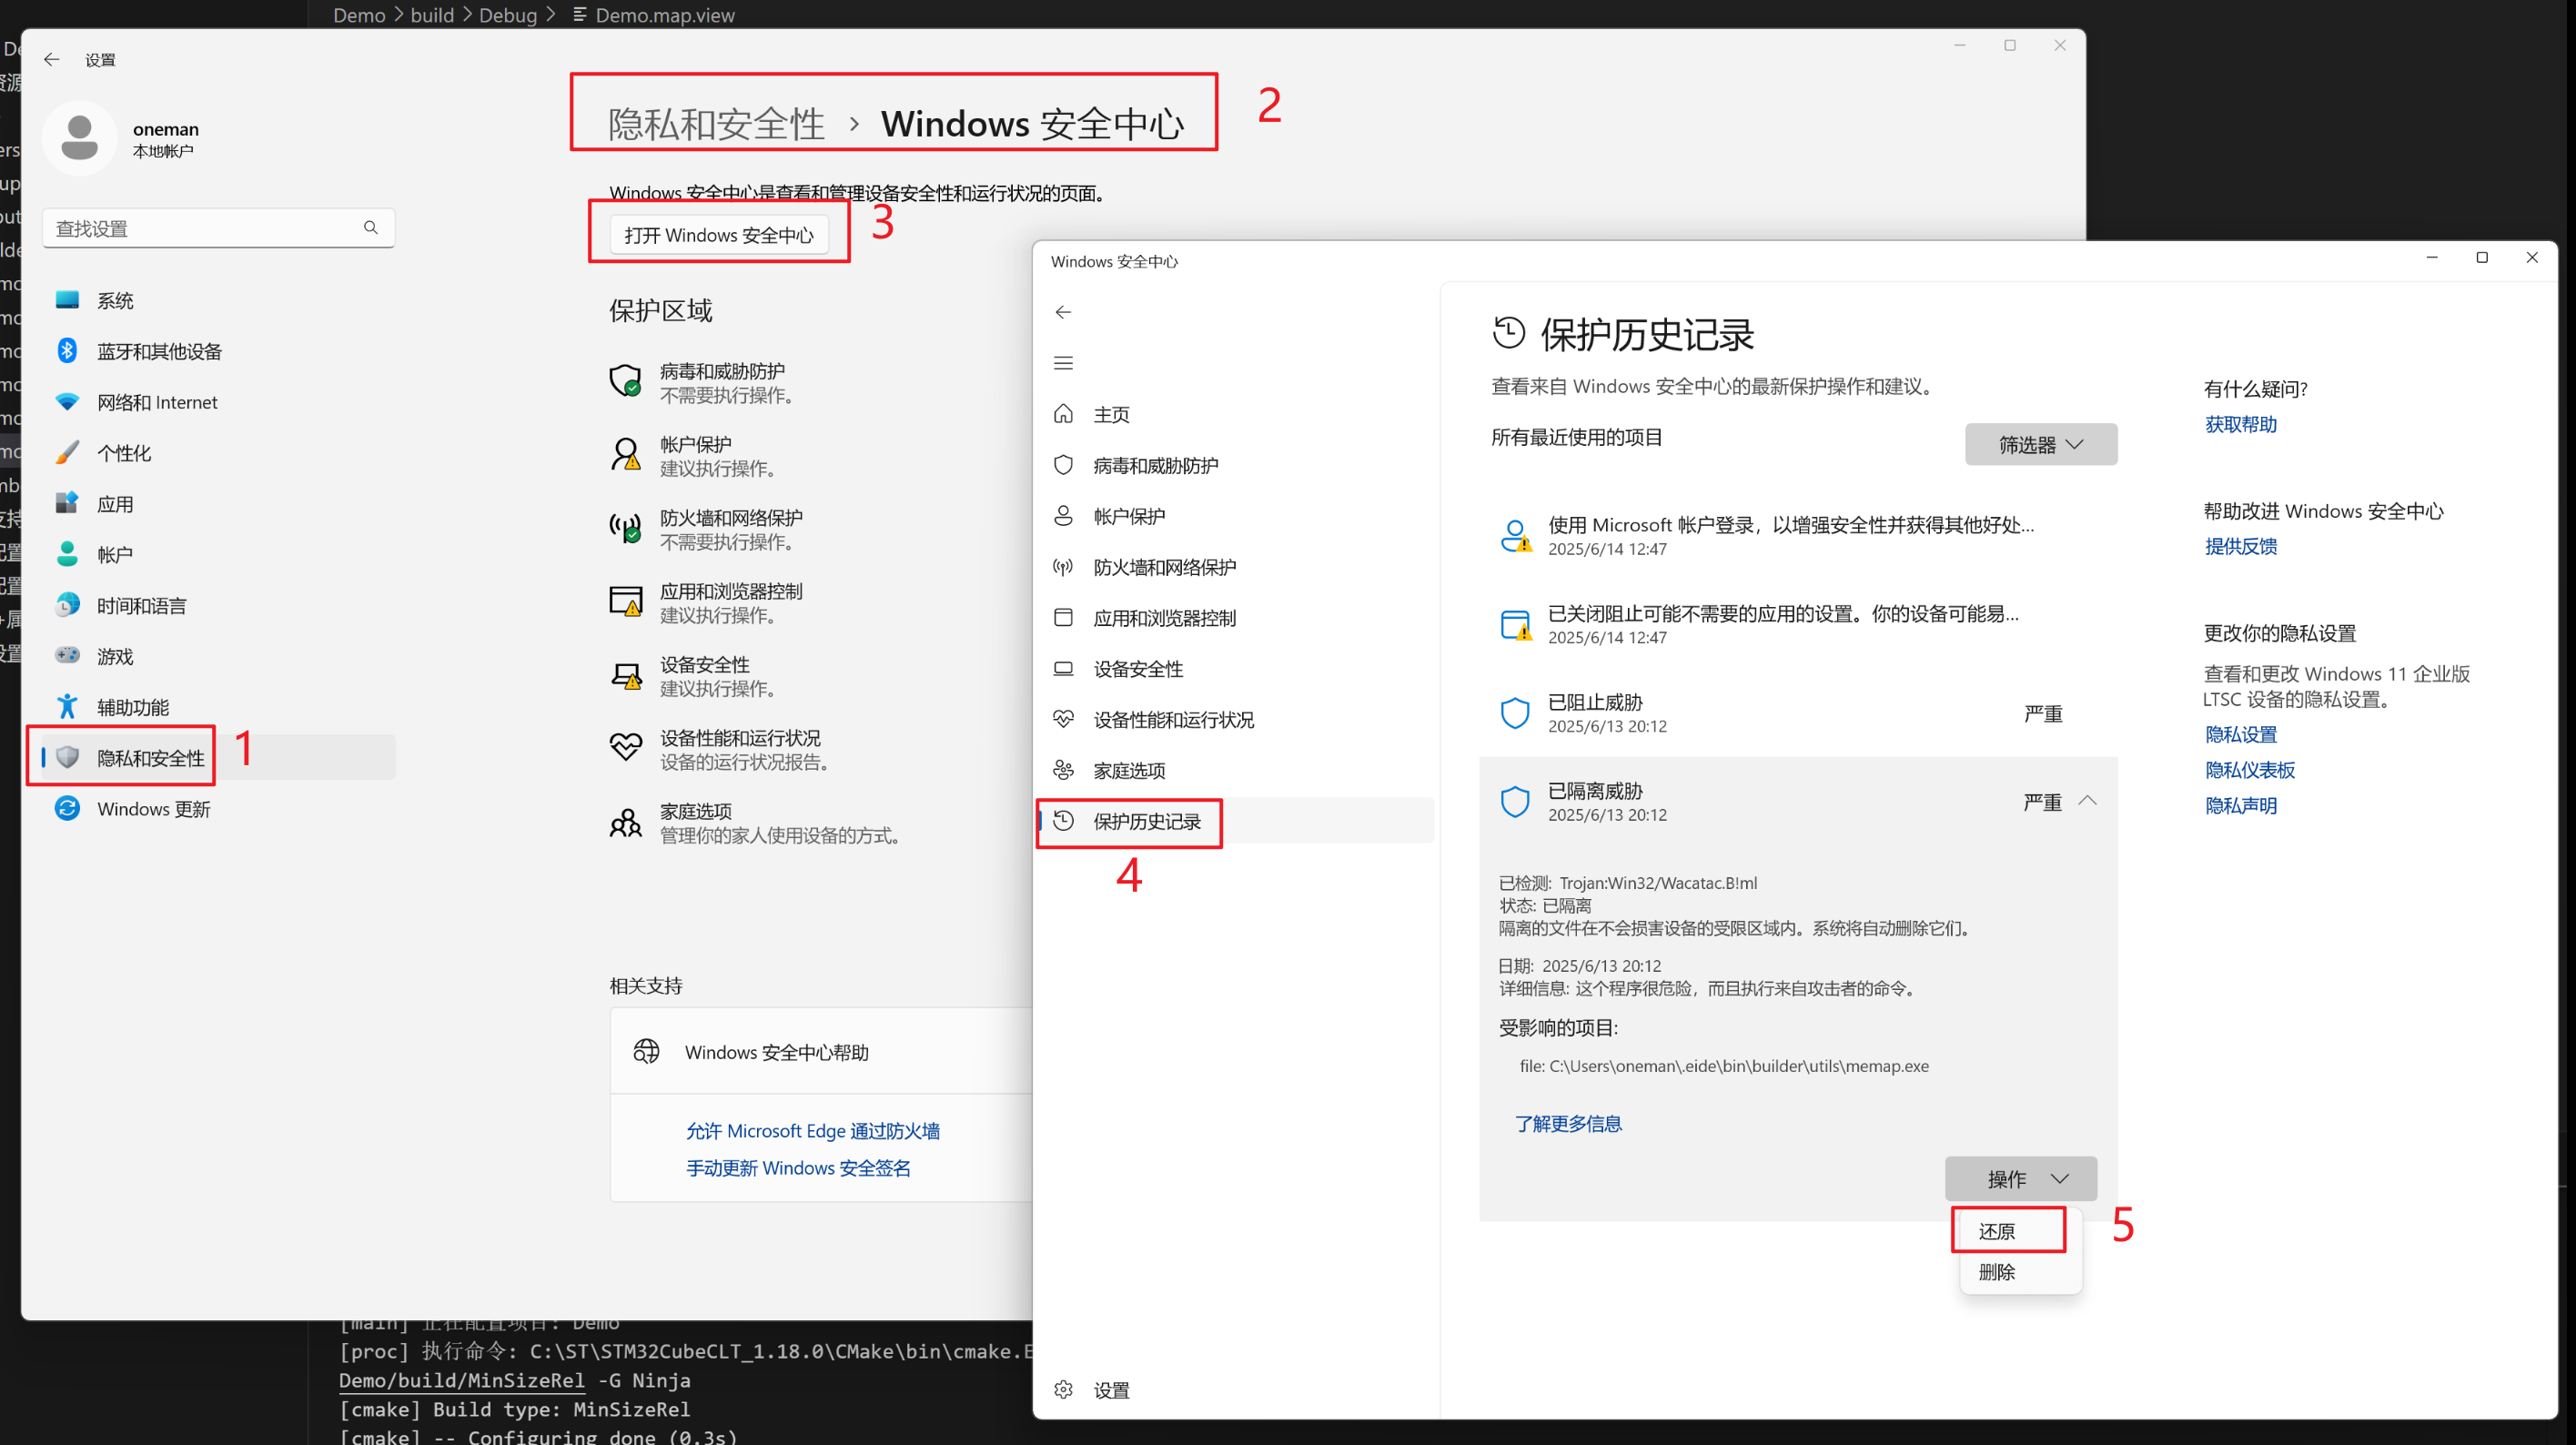Toggle the hamburger menu in Windows 安全中心
2576x1445 pixels.
[x=1063, y=363]
